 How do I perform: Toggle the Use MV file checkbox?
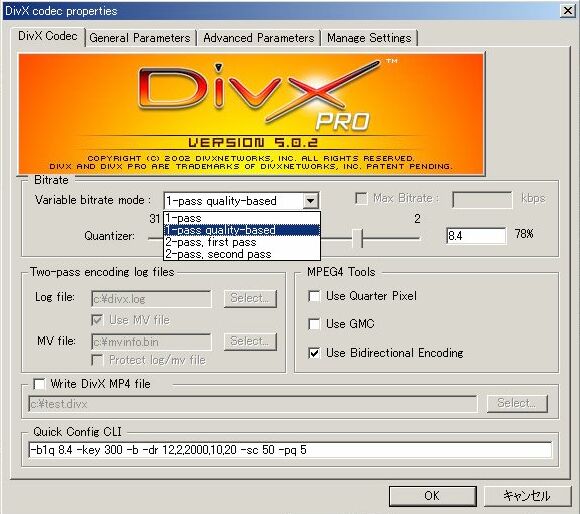pyautogui.click(x=97, y=320)
